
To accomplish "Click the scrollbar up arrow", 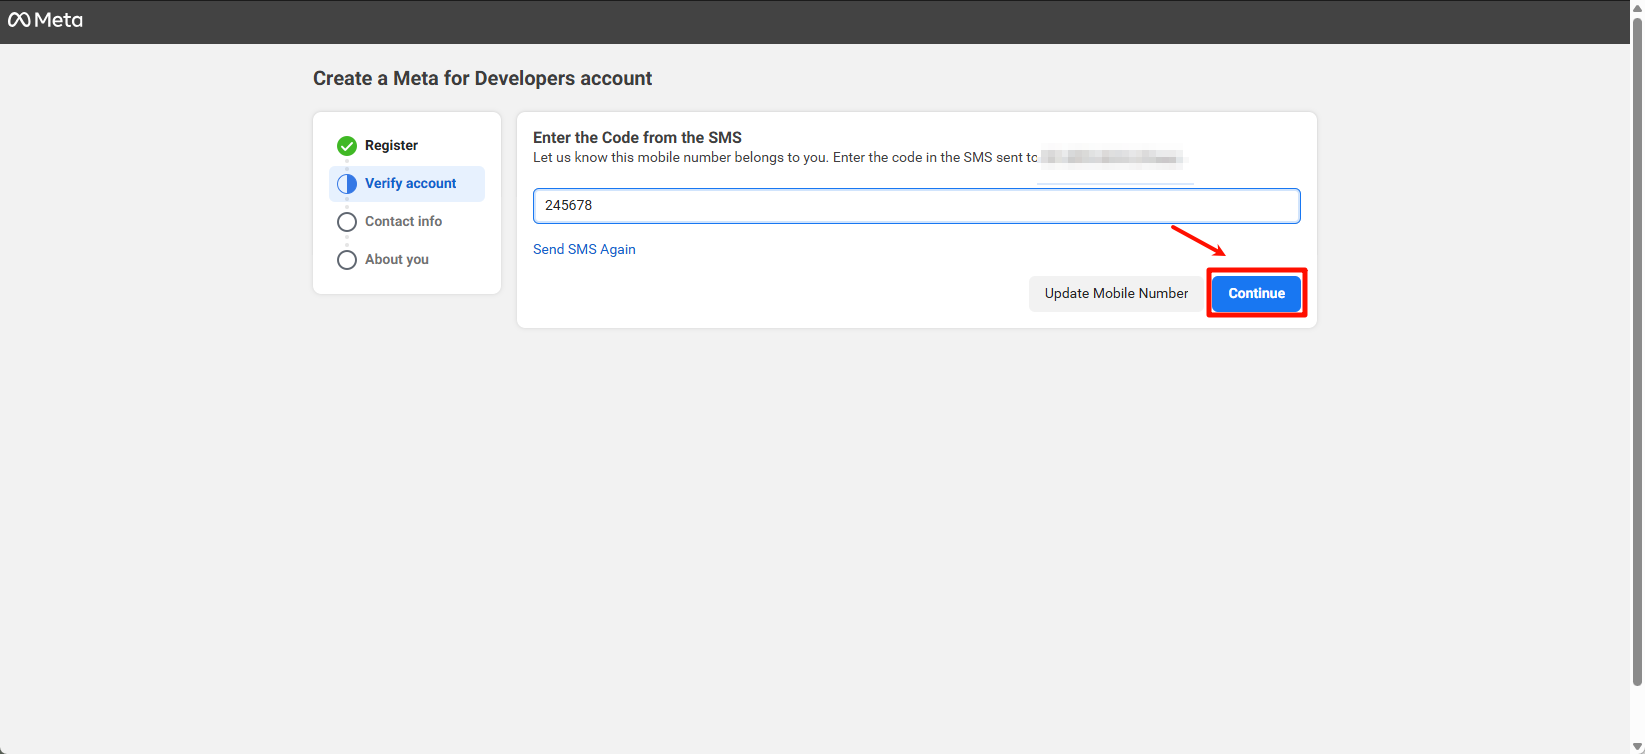I will 1637,7.
